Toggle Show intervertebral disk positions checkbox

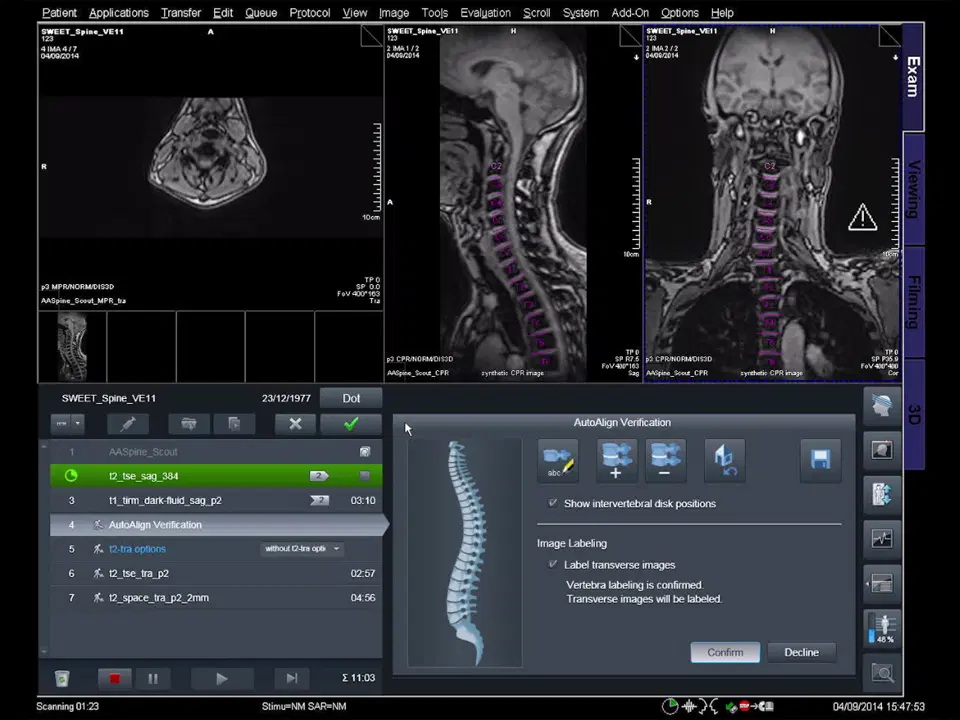click(553, 504)
